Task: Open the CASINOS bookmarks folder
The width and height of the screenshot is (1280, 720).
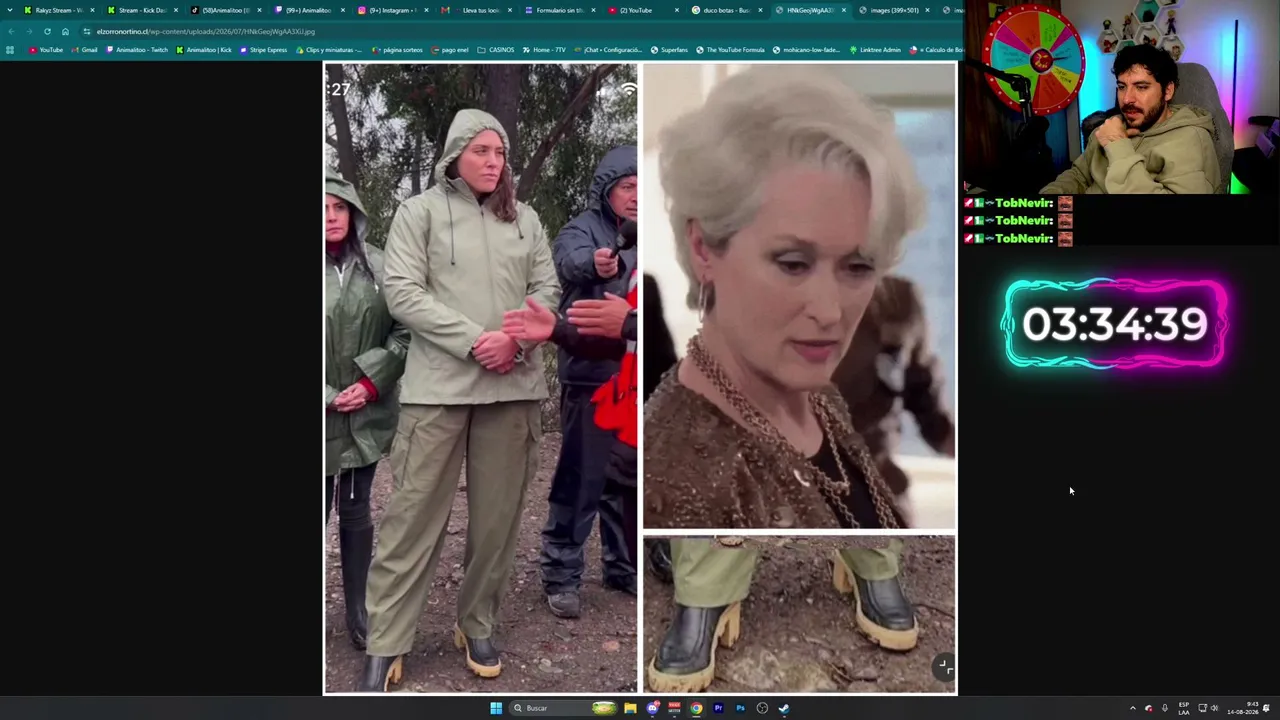Action: point(496,50)
